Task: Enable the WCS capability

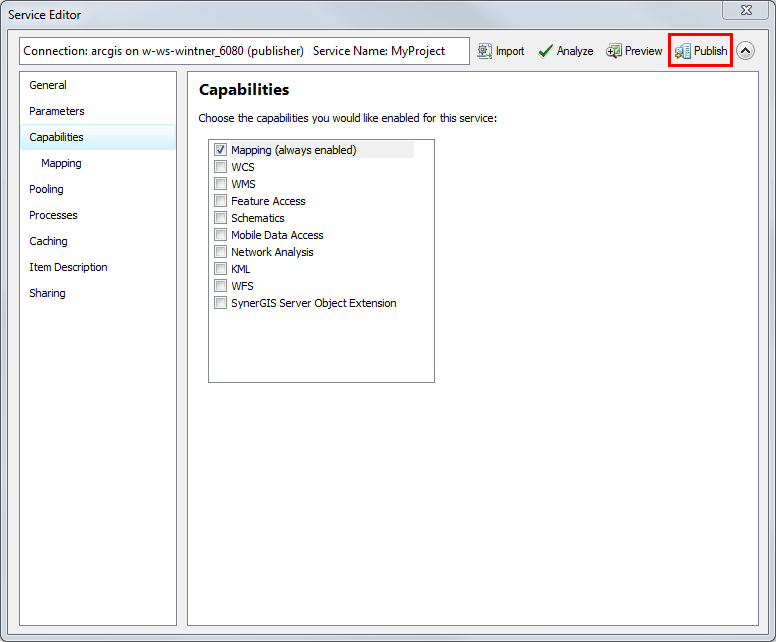Action: pos(220,167)
